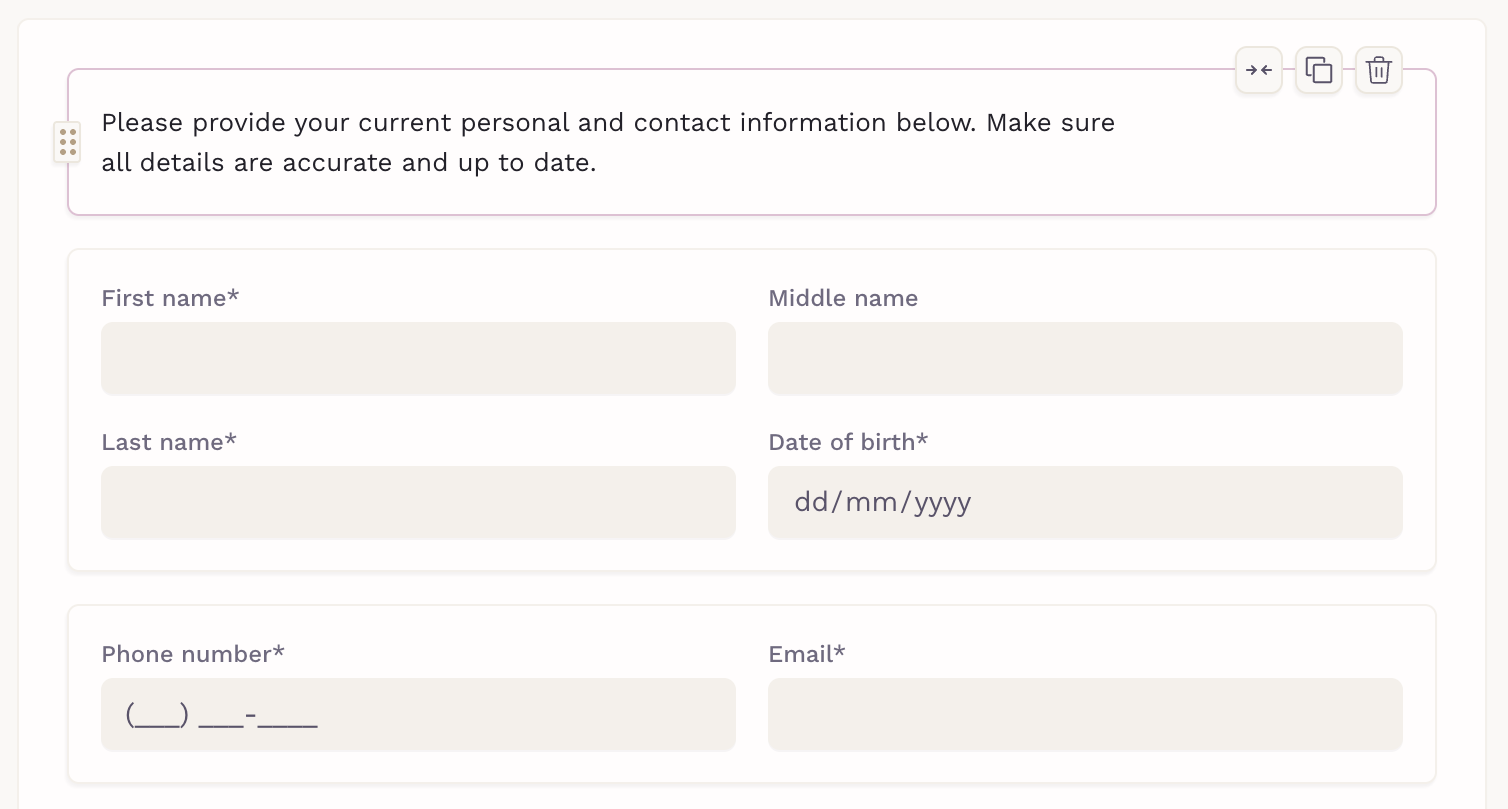Click the collapse arrows icon on text block
The image size is (1508, 809).
(x=1258, y=70)
